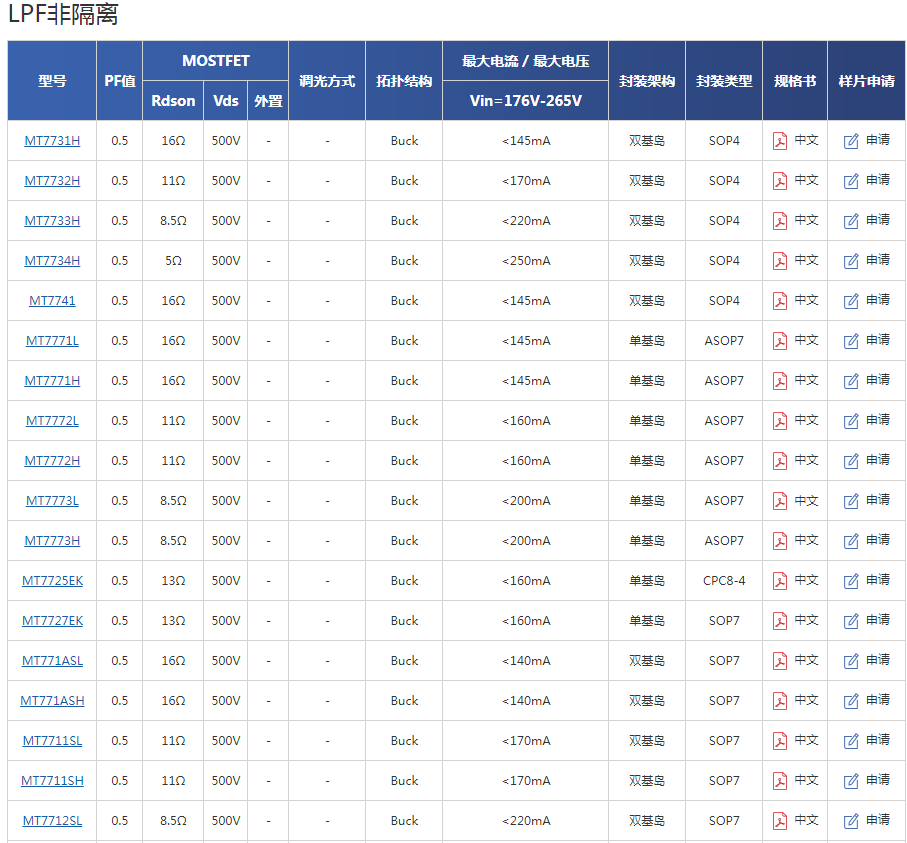Click the sample request edit icon for MT7732H
The height and width of the screenshot is (843, 907).
[851, 181]
